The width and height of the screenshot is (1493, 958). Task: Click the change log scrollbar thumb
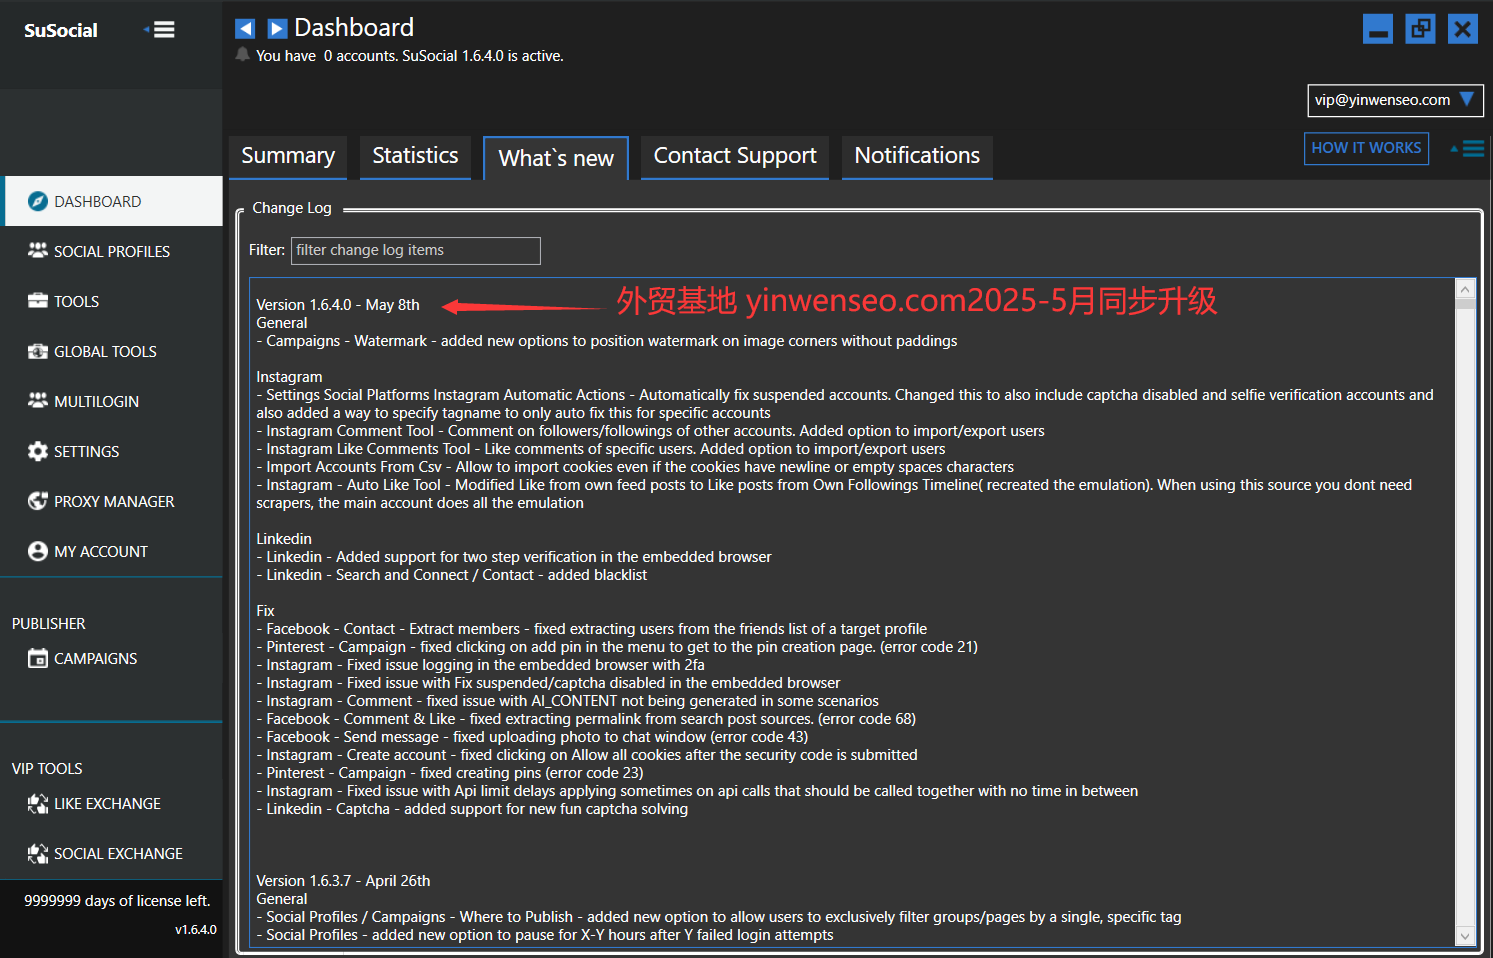pyautogui.click(x=1465, y=304)
